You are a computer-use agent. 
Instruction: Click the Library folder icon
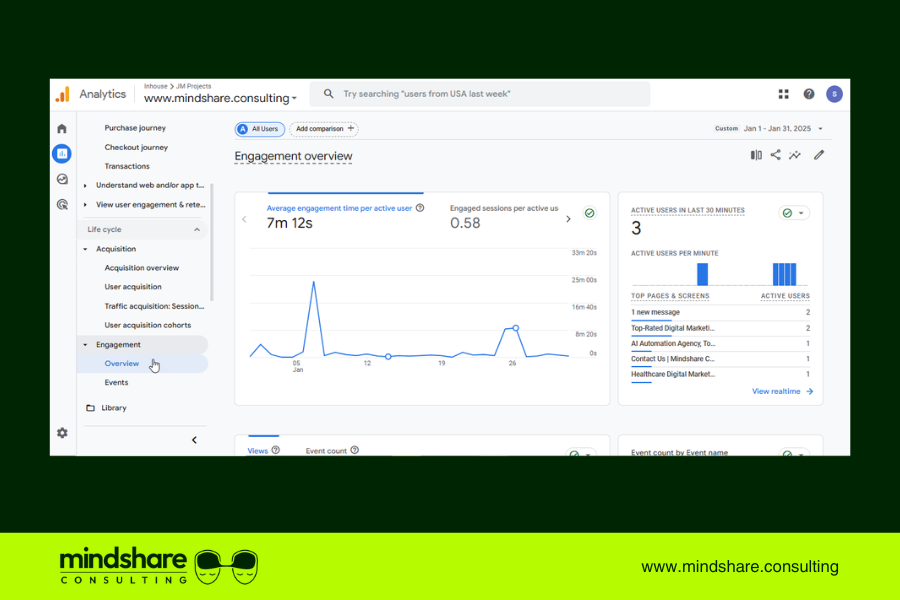coord(90,408)
